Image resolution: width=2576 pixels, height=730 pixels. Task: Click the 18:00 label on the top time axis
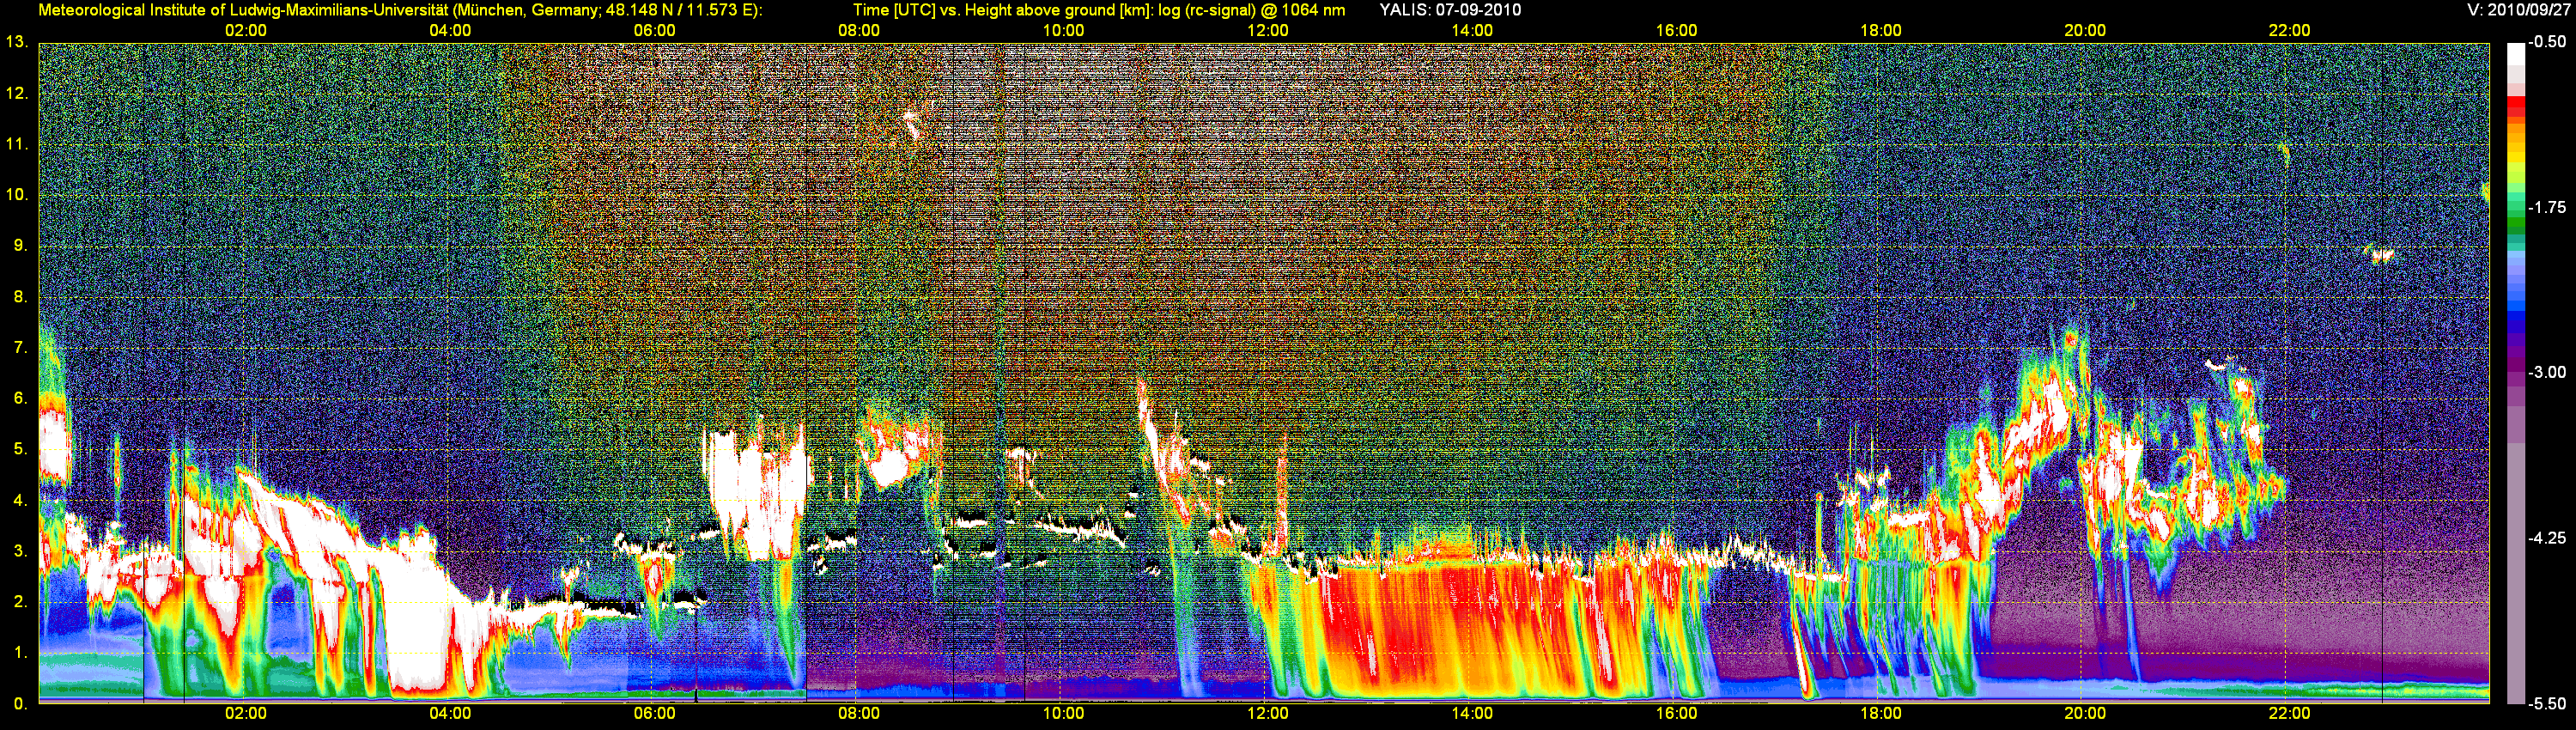point(1880,31)
